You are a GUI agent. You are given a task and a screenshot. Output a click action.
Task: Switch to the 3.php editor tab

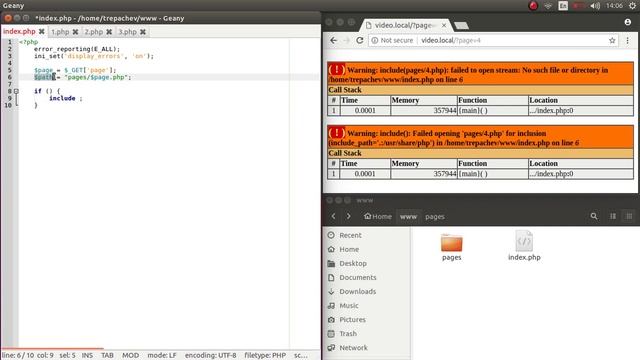point(127,32)
